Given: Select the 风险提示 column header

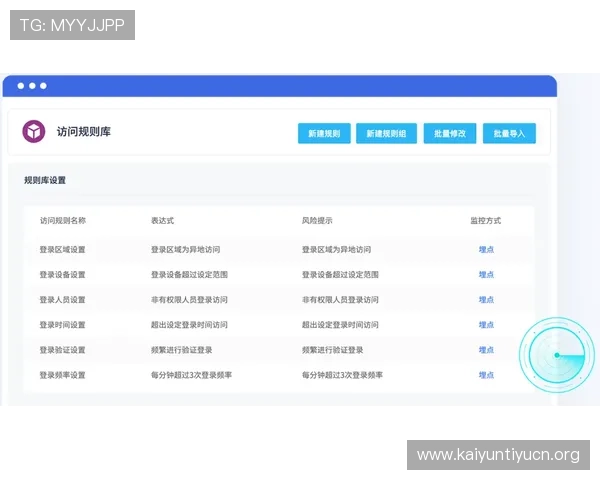Looking at the screenshot, I should click(317, 220).
